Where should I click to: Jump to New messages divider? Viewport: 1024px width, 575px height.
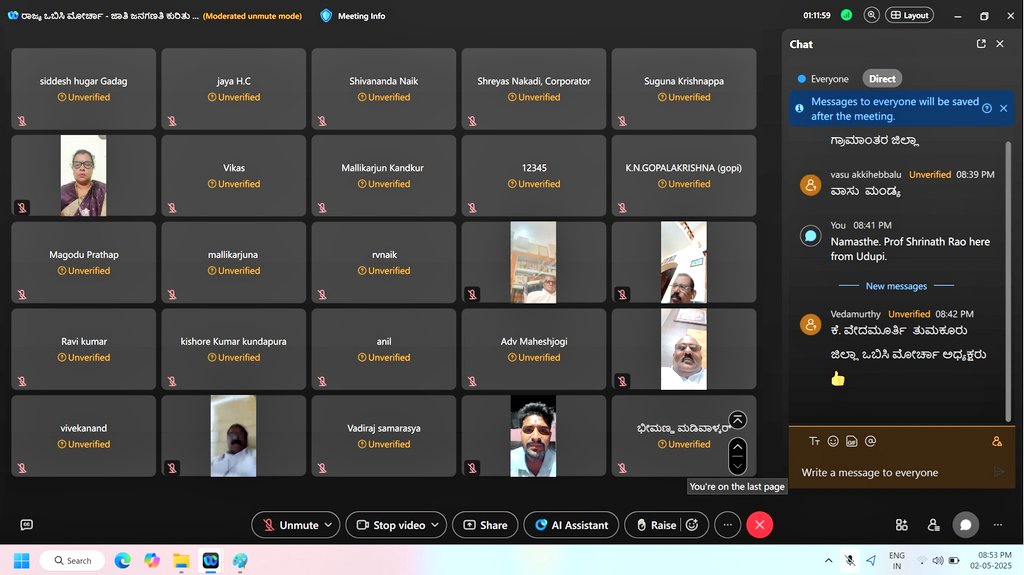[896, 286]
